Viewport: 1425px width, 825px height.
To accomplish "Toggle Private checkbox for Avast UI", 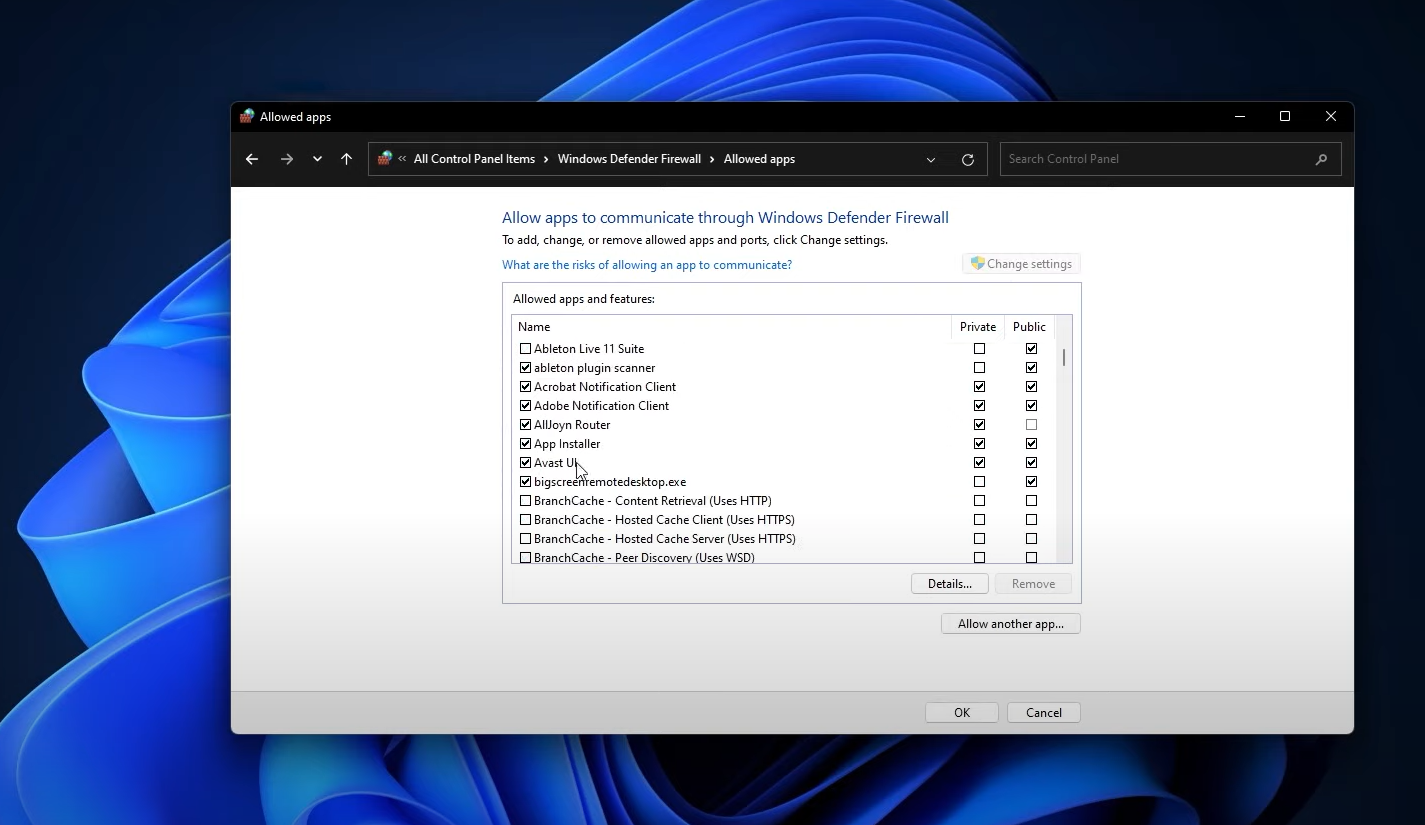I will click(x=979, y=463).
